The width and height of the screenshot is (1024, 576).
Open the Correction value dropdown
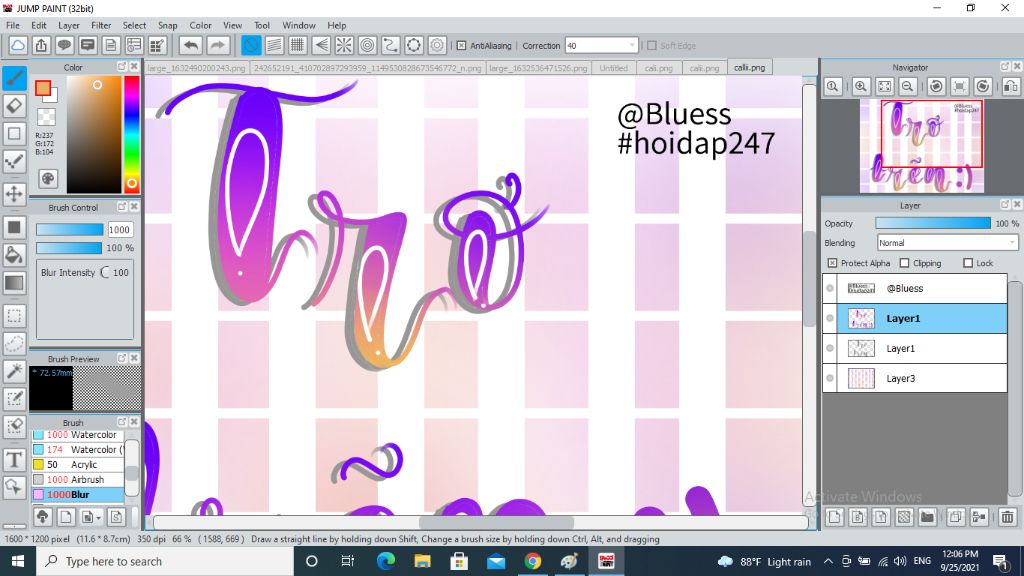click(x=632, y=46)
